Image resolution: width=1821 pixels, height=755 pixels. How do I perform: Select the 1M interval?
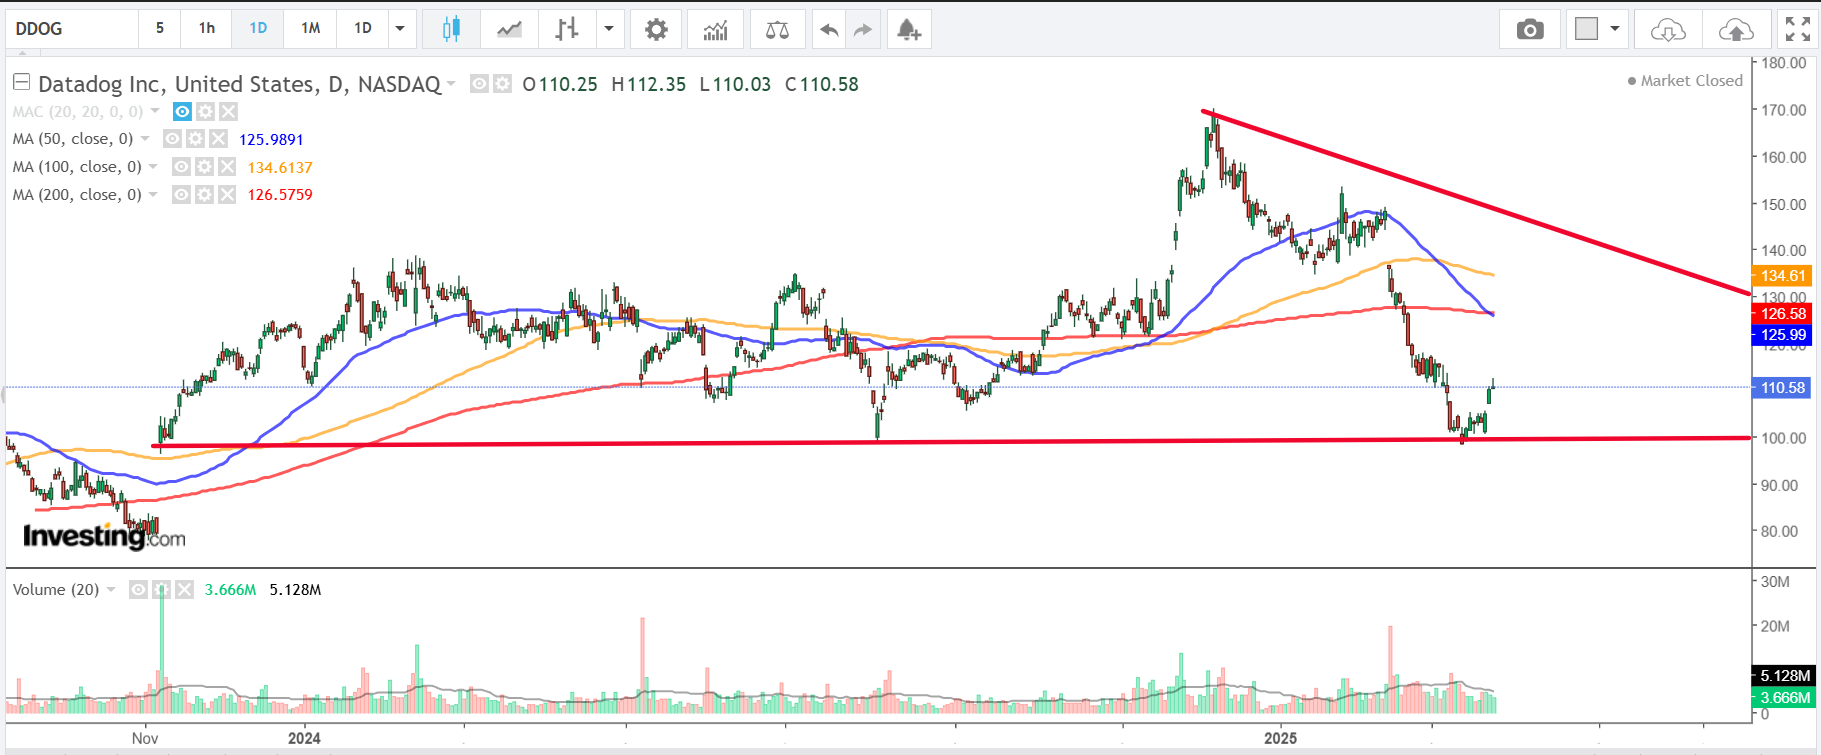click(311, 29)
